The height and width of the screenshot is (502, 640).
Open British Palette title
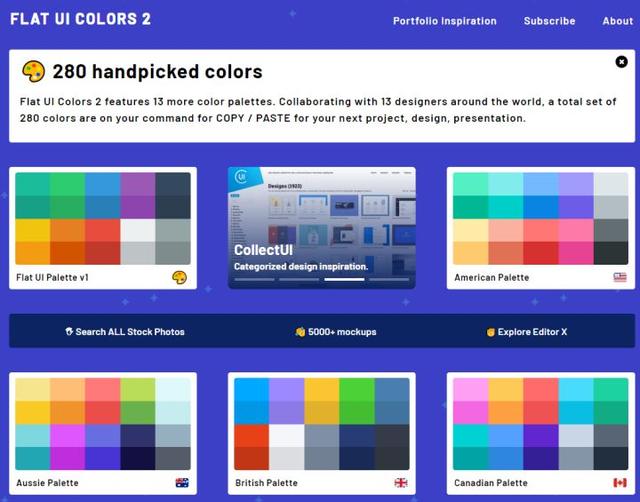pos(266,483)
